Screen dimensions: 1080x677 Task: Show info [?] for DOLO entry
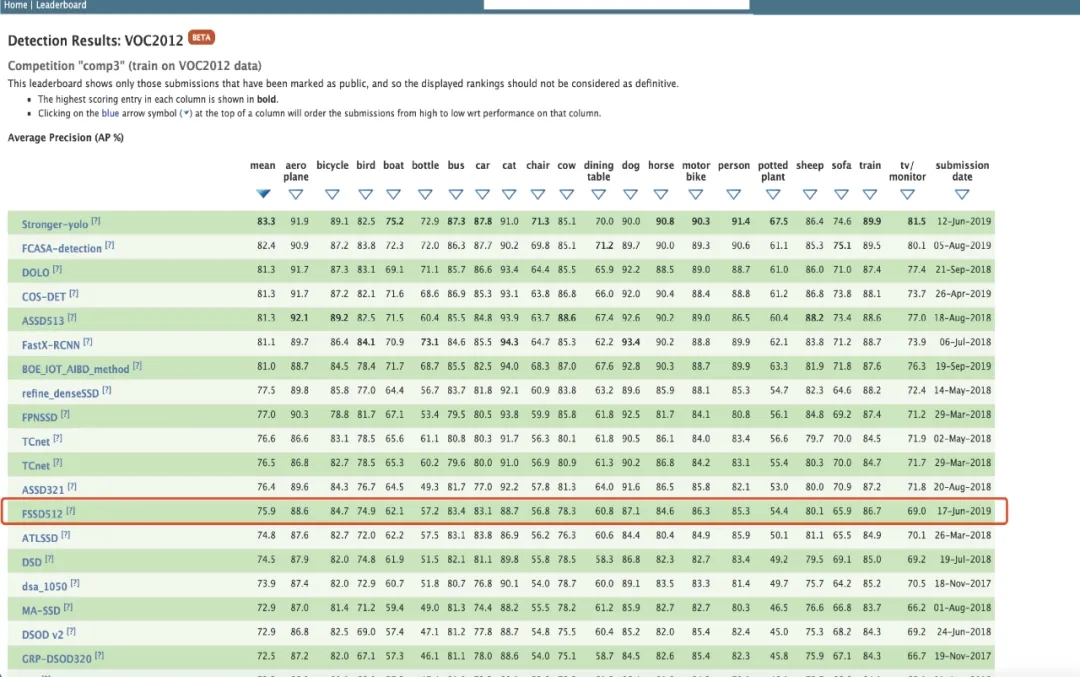pos(58,270)
